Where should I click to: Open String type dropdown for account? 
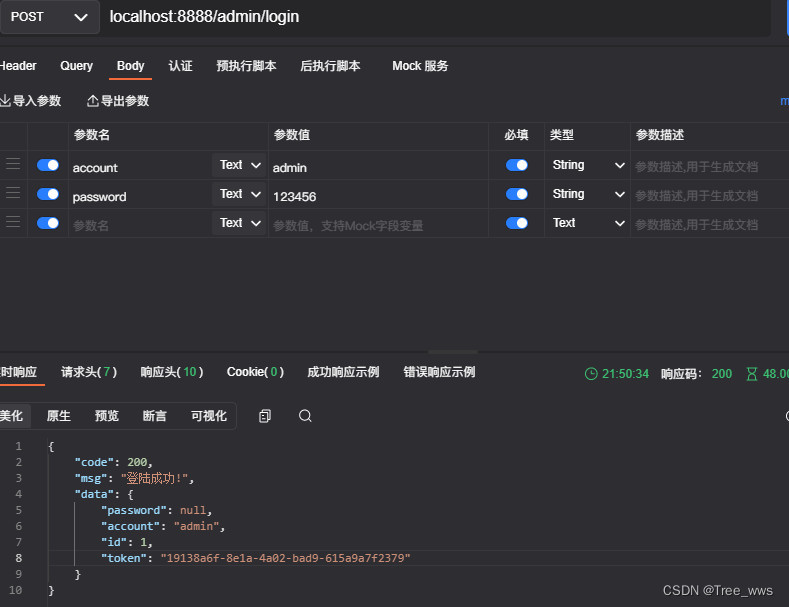click(588, 165)
